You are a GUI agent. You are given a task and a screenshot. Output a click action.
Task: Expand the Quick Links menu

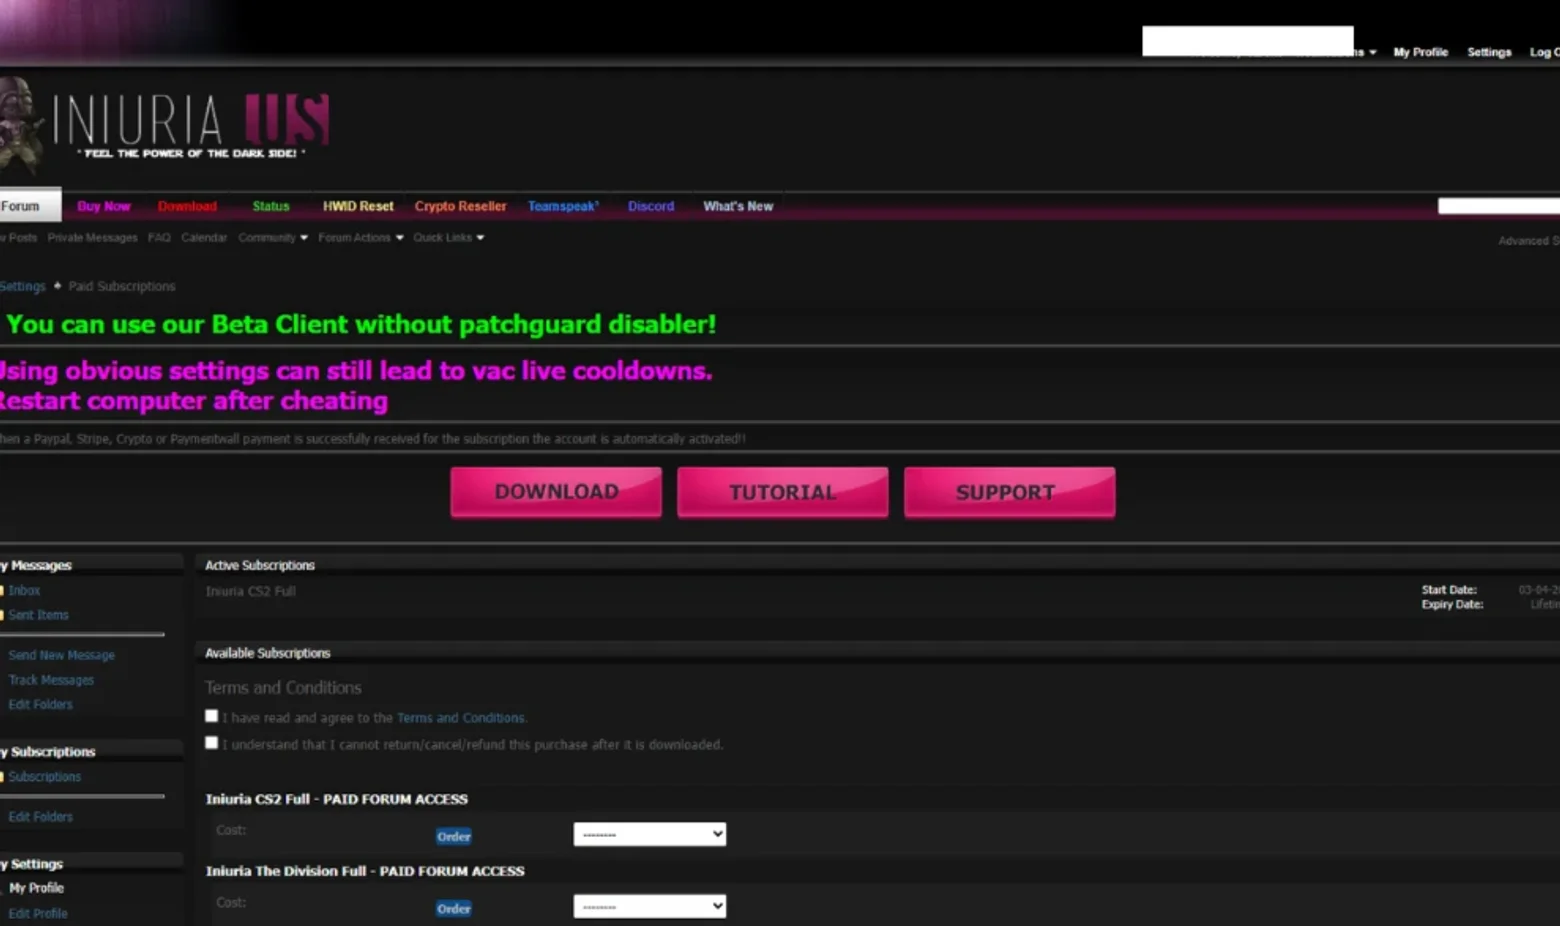[x=448, y=238]
